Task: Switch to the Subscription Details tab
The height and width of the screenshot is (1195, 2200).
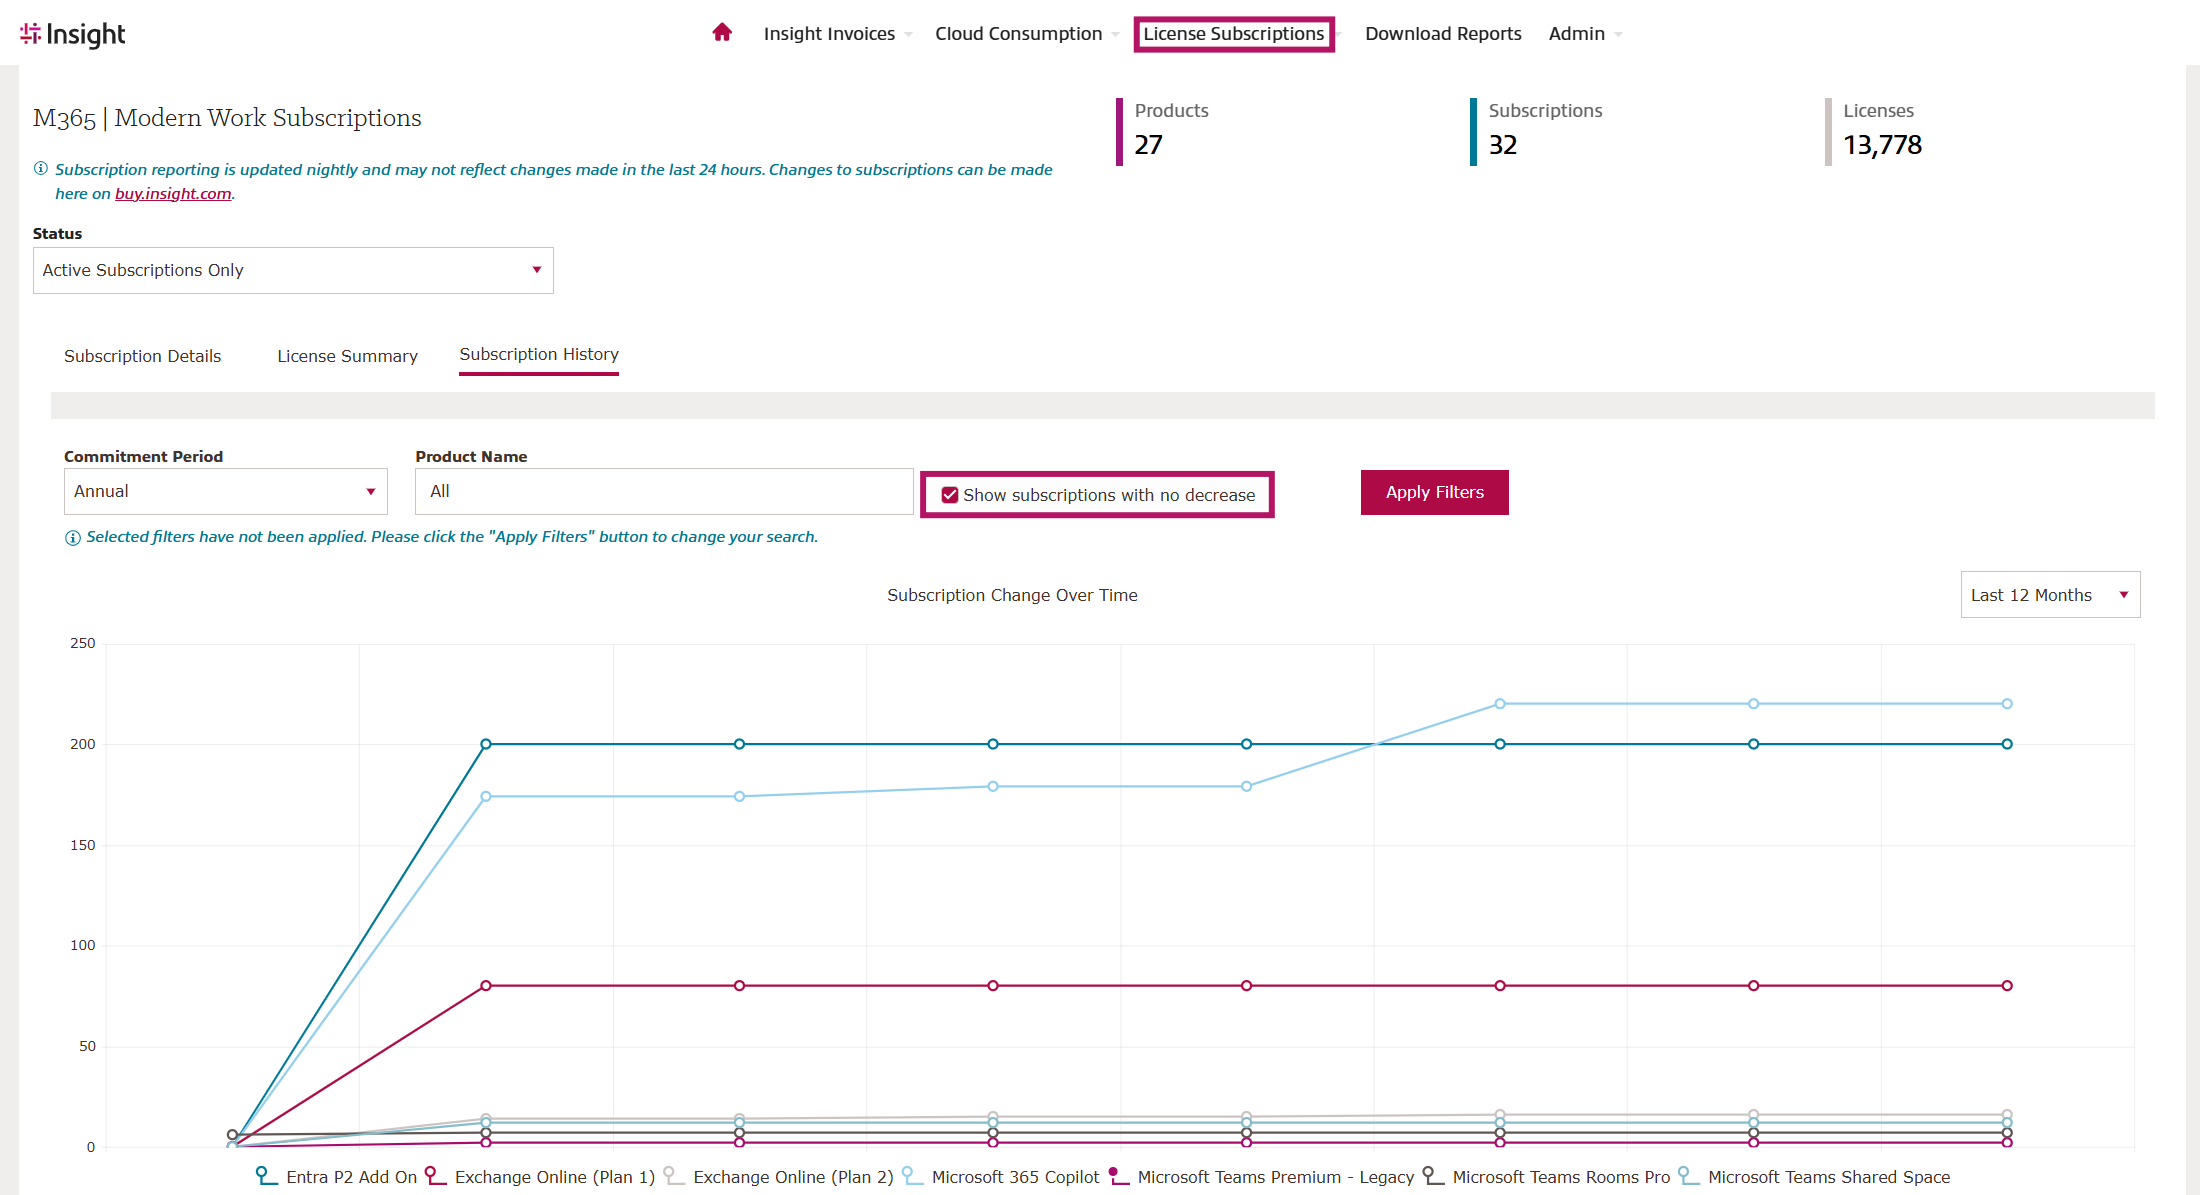Action: (x=142, y=356)
